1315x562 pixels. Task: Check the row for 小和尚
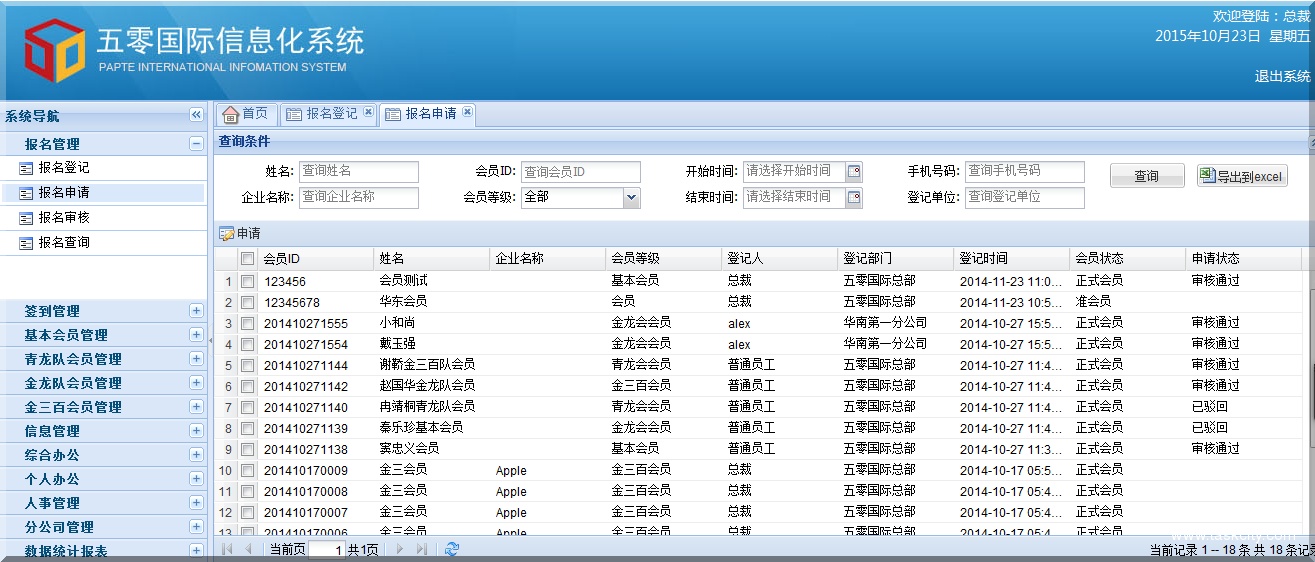coord(247,324)
